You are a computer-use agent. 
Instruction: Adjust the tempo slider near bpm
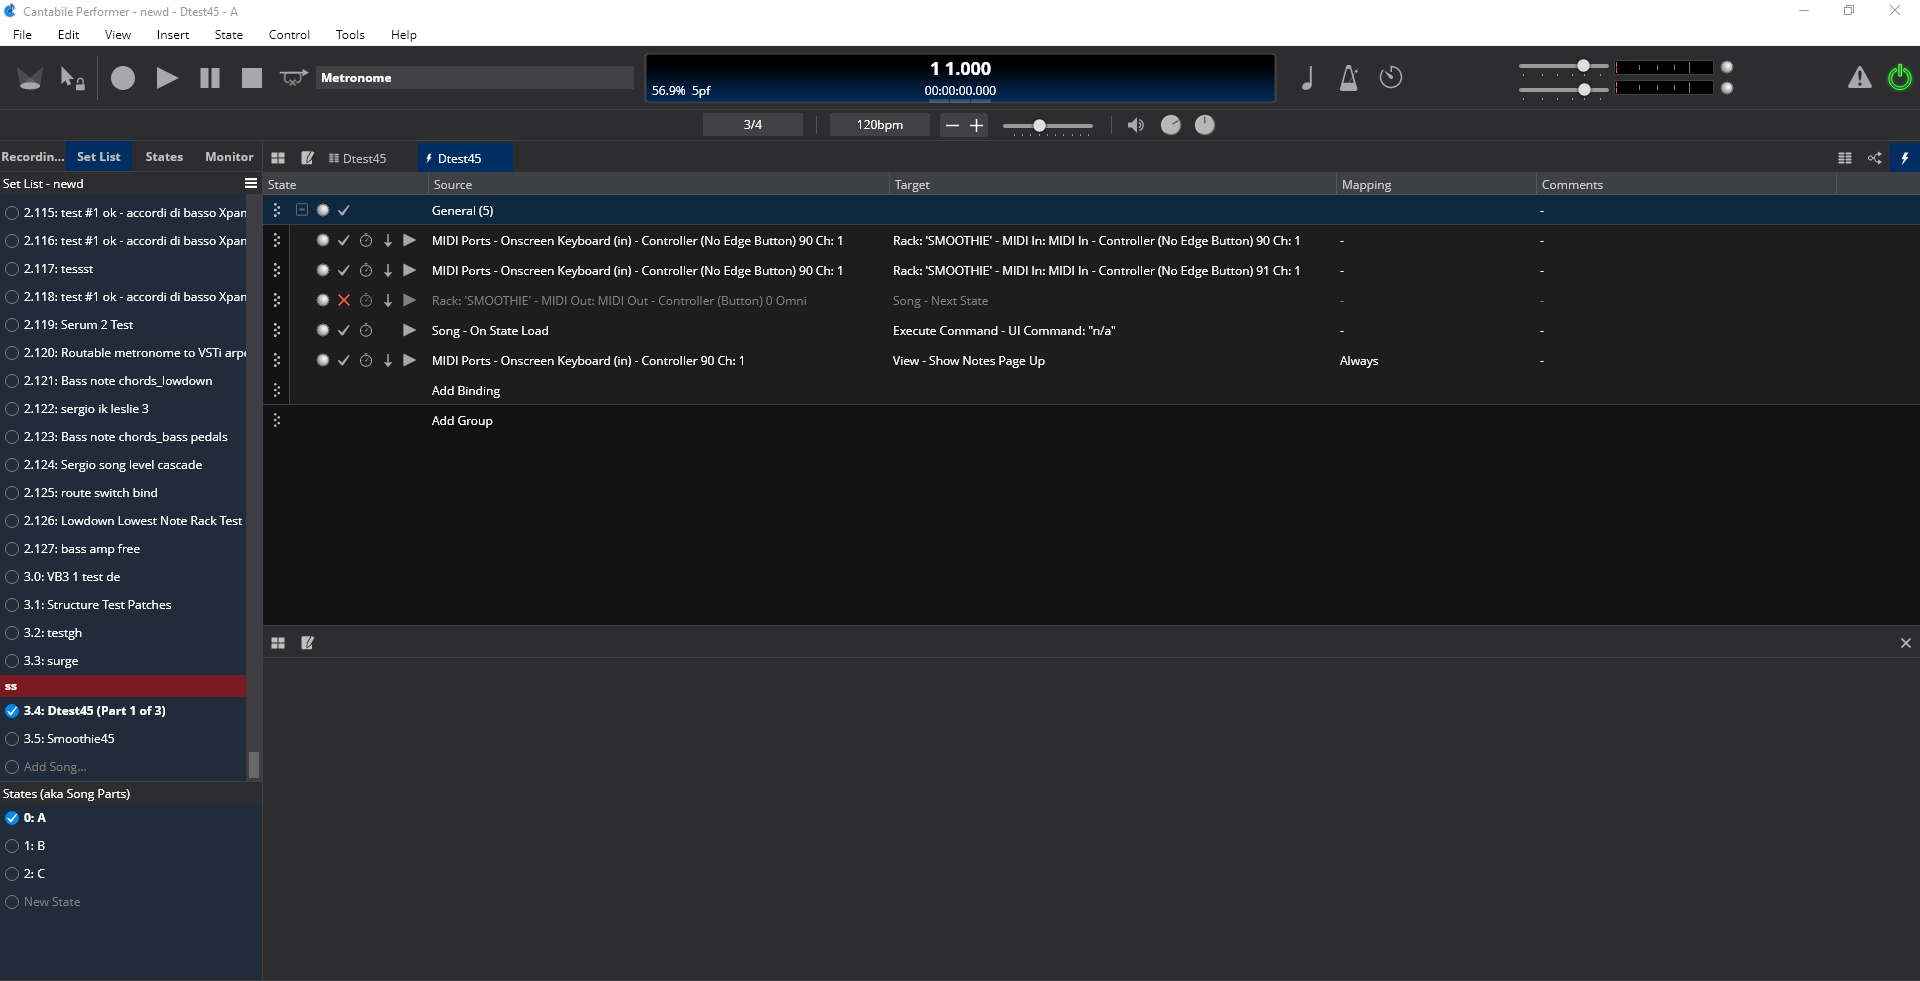tap(1040, 126)
